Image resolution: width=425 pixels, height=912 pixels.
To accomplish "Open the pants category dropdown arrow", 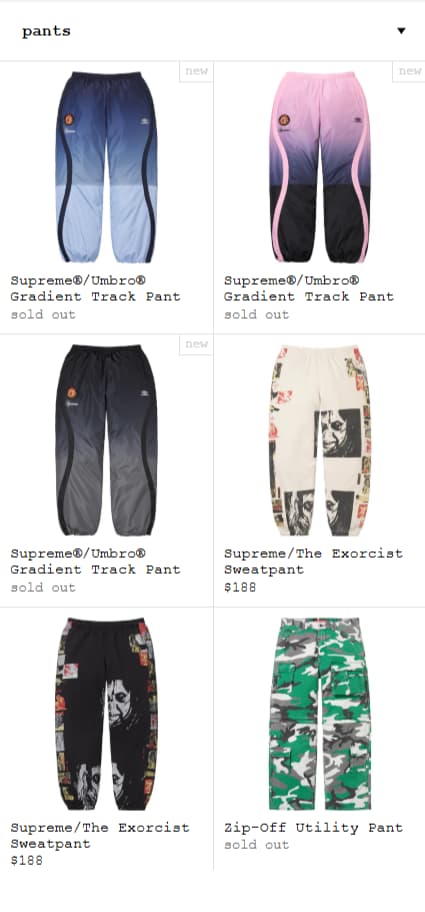I will 401,31.
